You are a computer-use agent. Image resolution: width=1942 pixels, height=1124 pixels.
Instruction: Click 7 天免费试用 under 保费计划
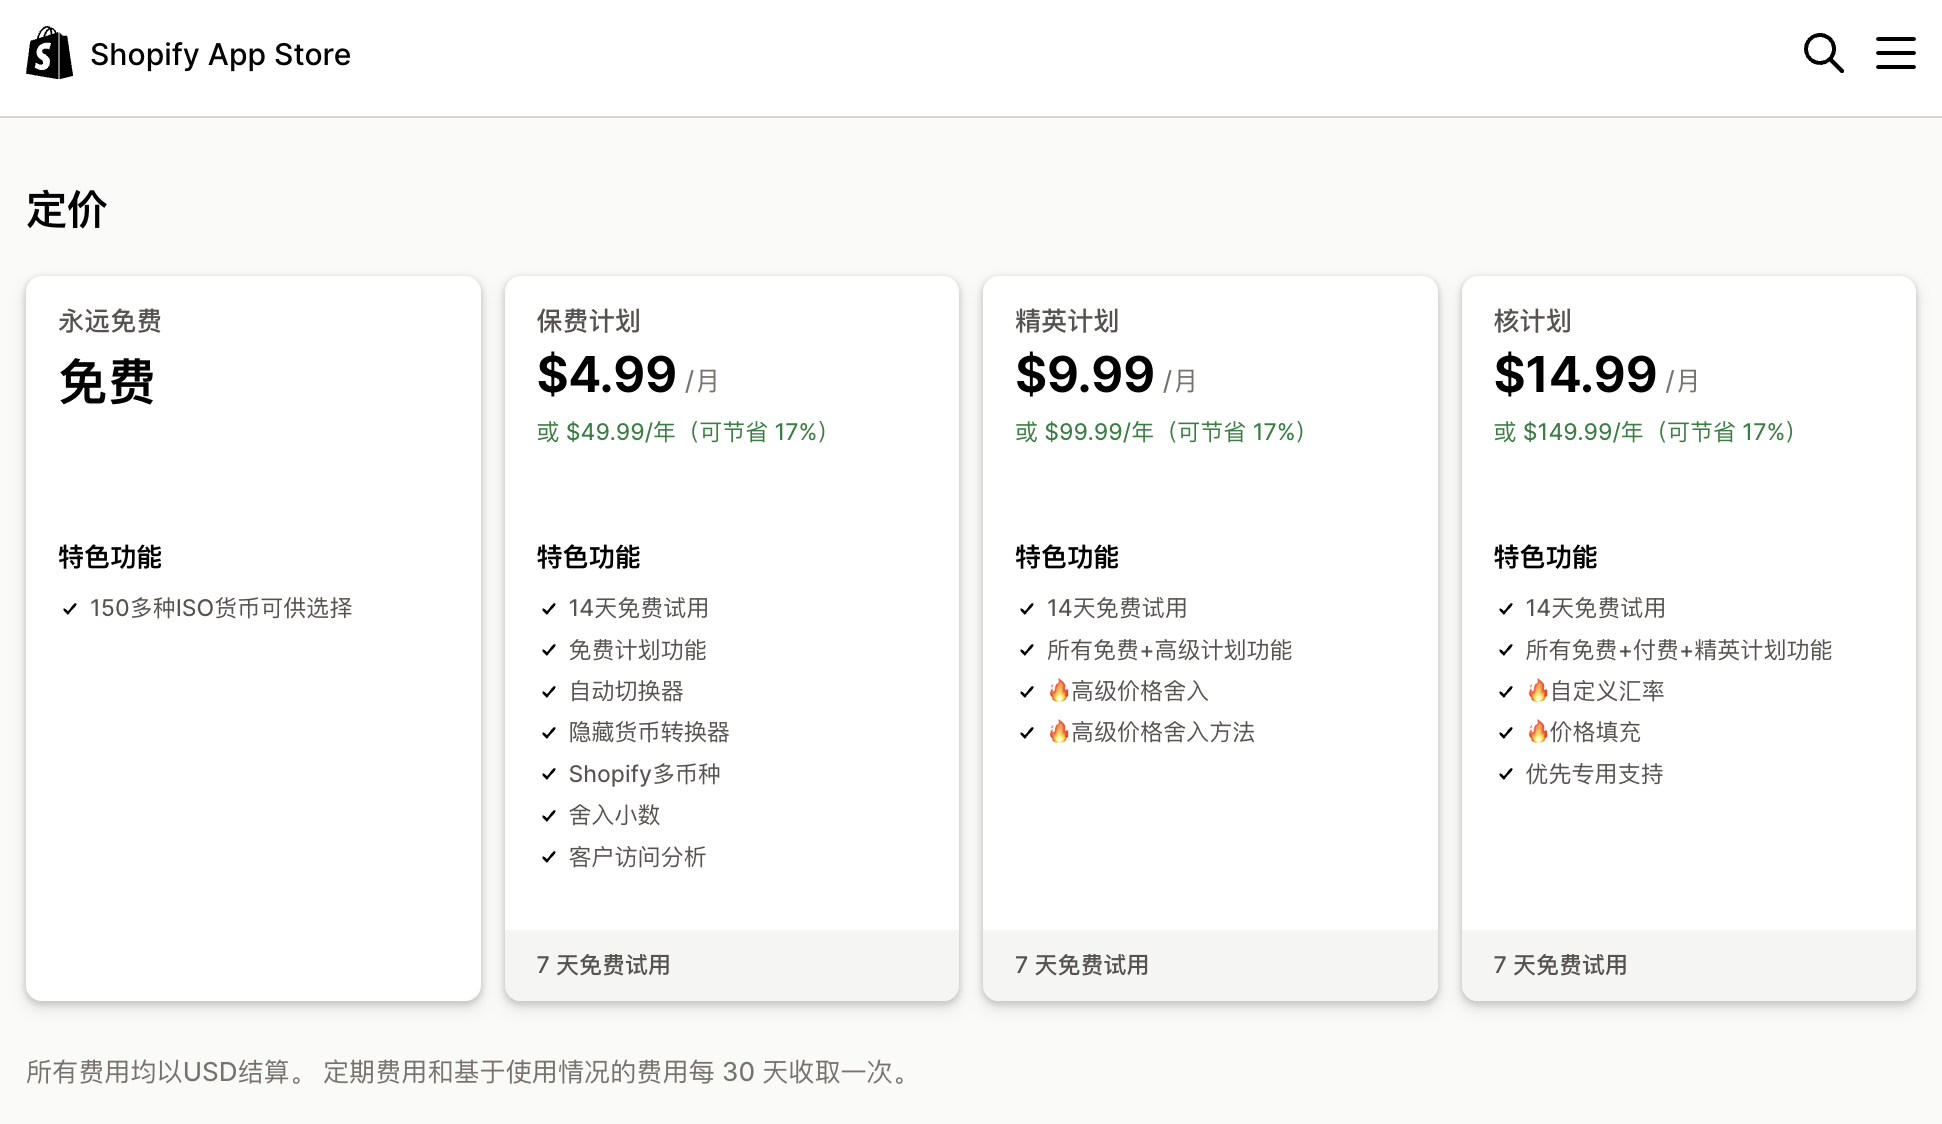pyautogui.click(x=603, y=965)
